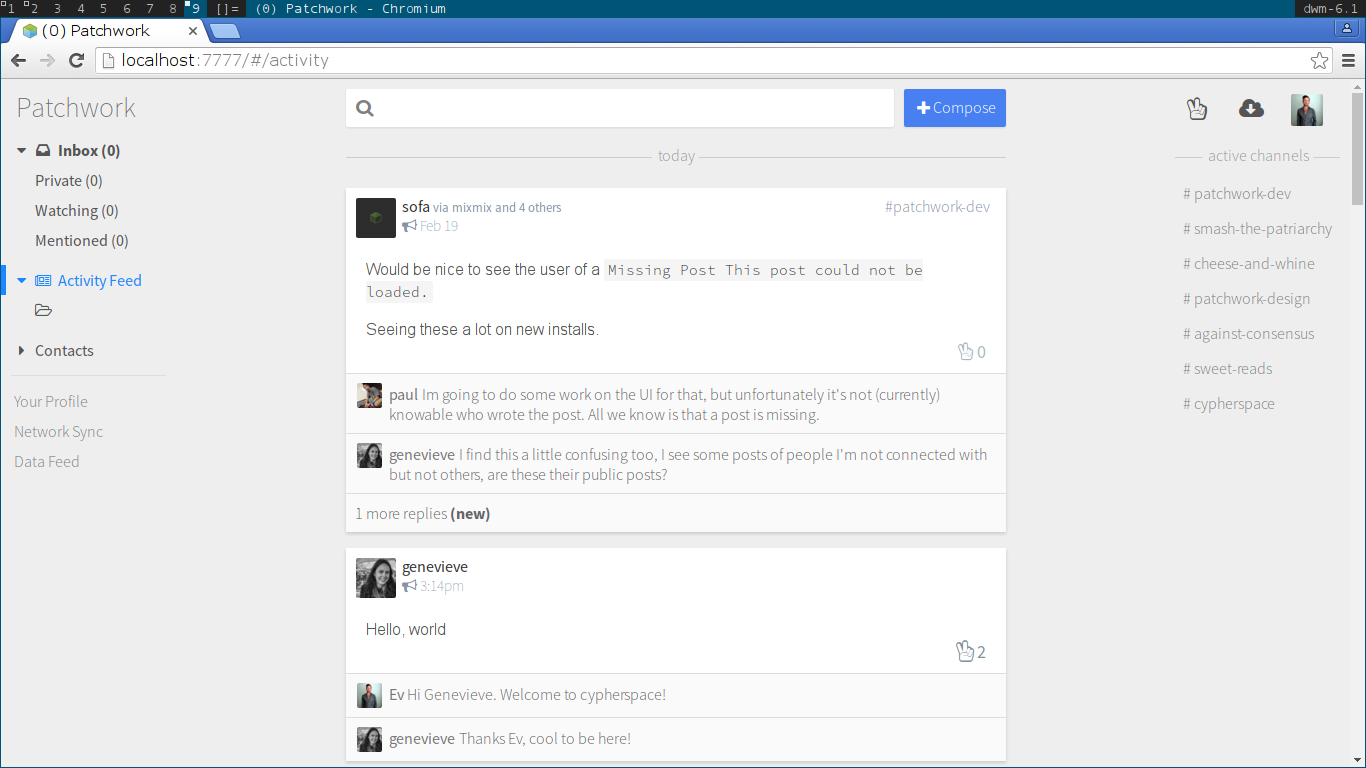The height and width of the screenshot is (768, 1366).
Task: Open #patchwork-dev tag on sofa's post
Action: (x=937, y=207)
